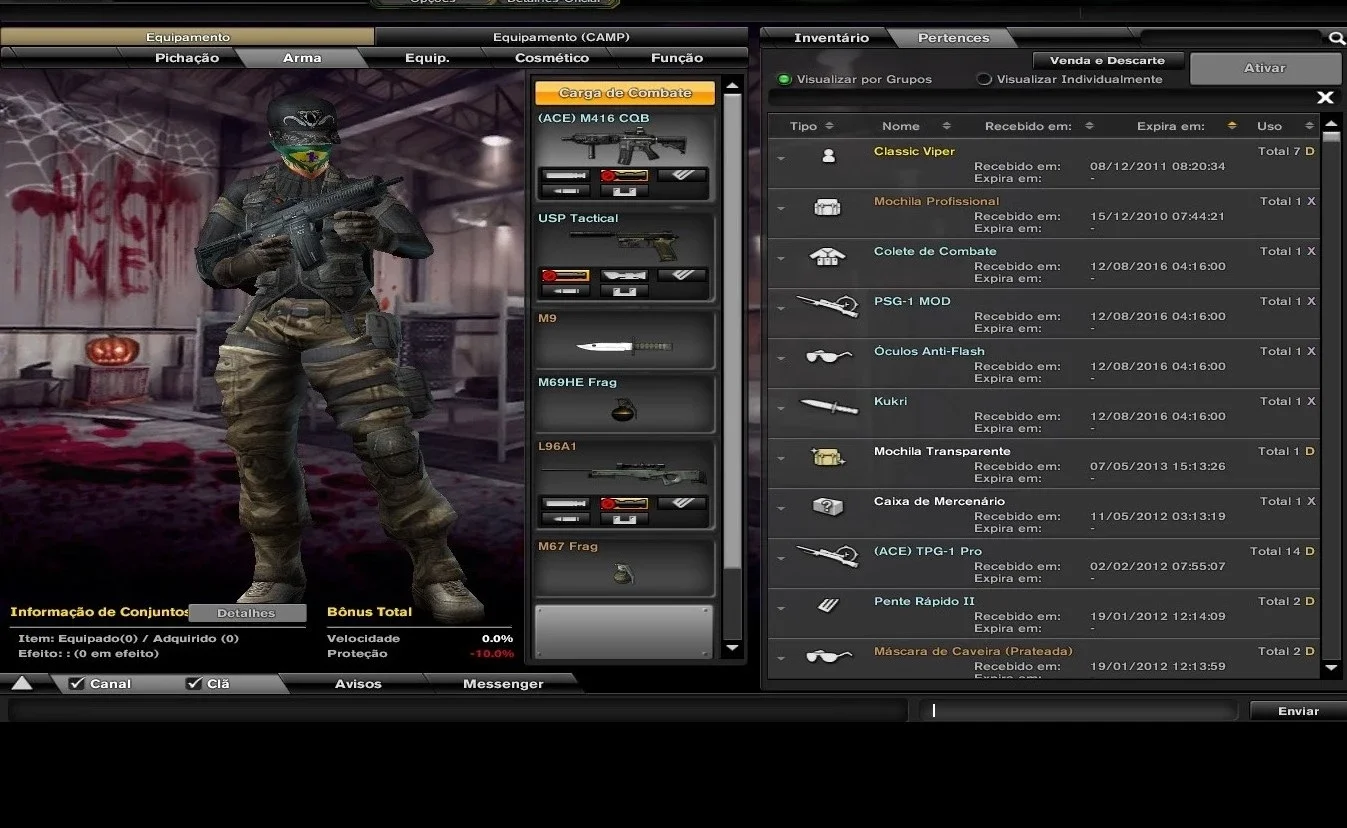This screenshot has height=828, width=1347.
Task: Expand the (ACE) TPG-1 Pro group row
Action: pos(781,558)
